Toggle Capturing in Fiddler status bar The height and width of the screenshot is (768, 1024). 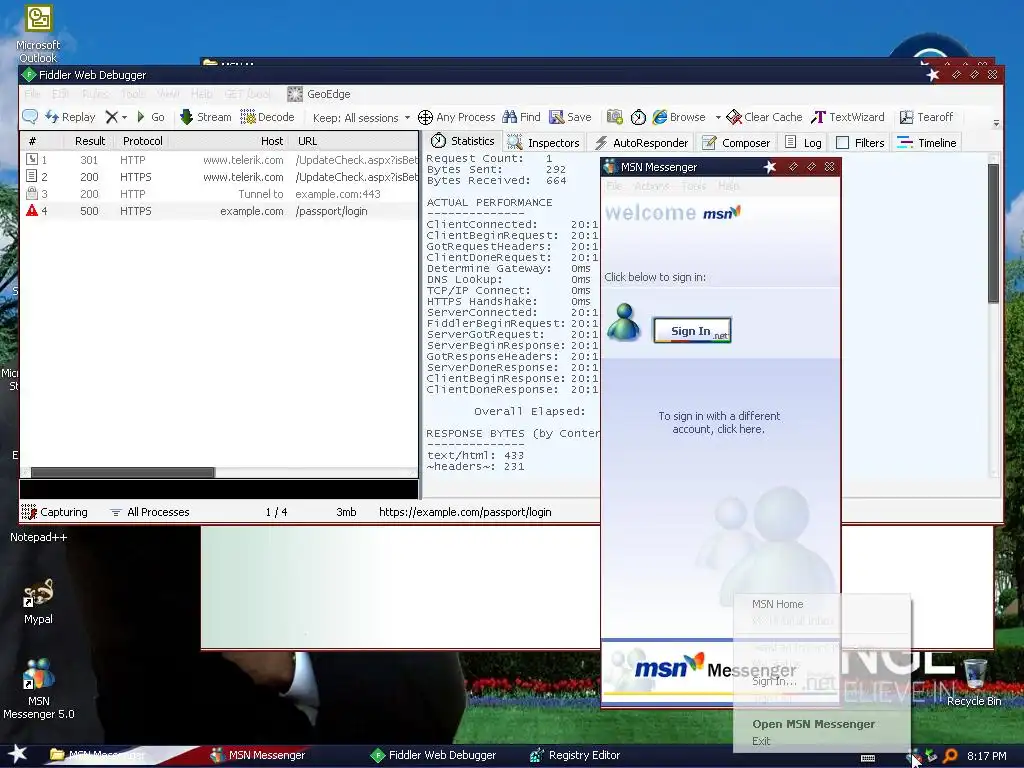(54, 512)
